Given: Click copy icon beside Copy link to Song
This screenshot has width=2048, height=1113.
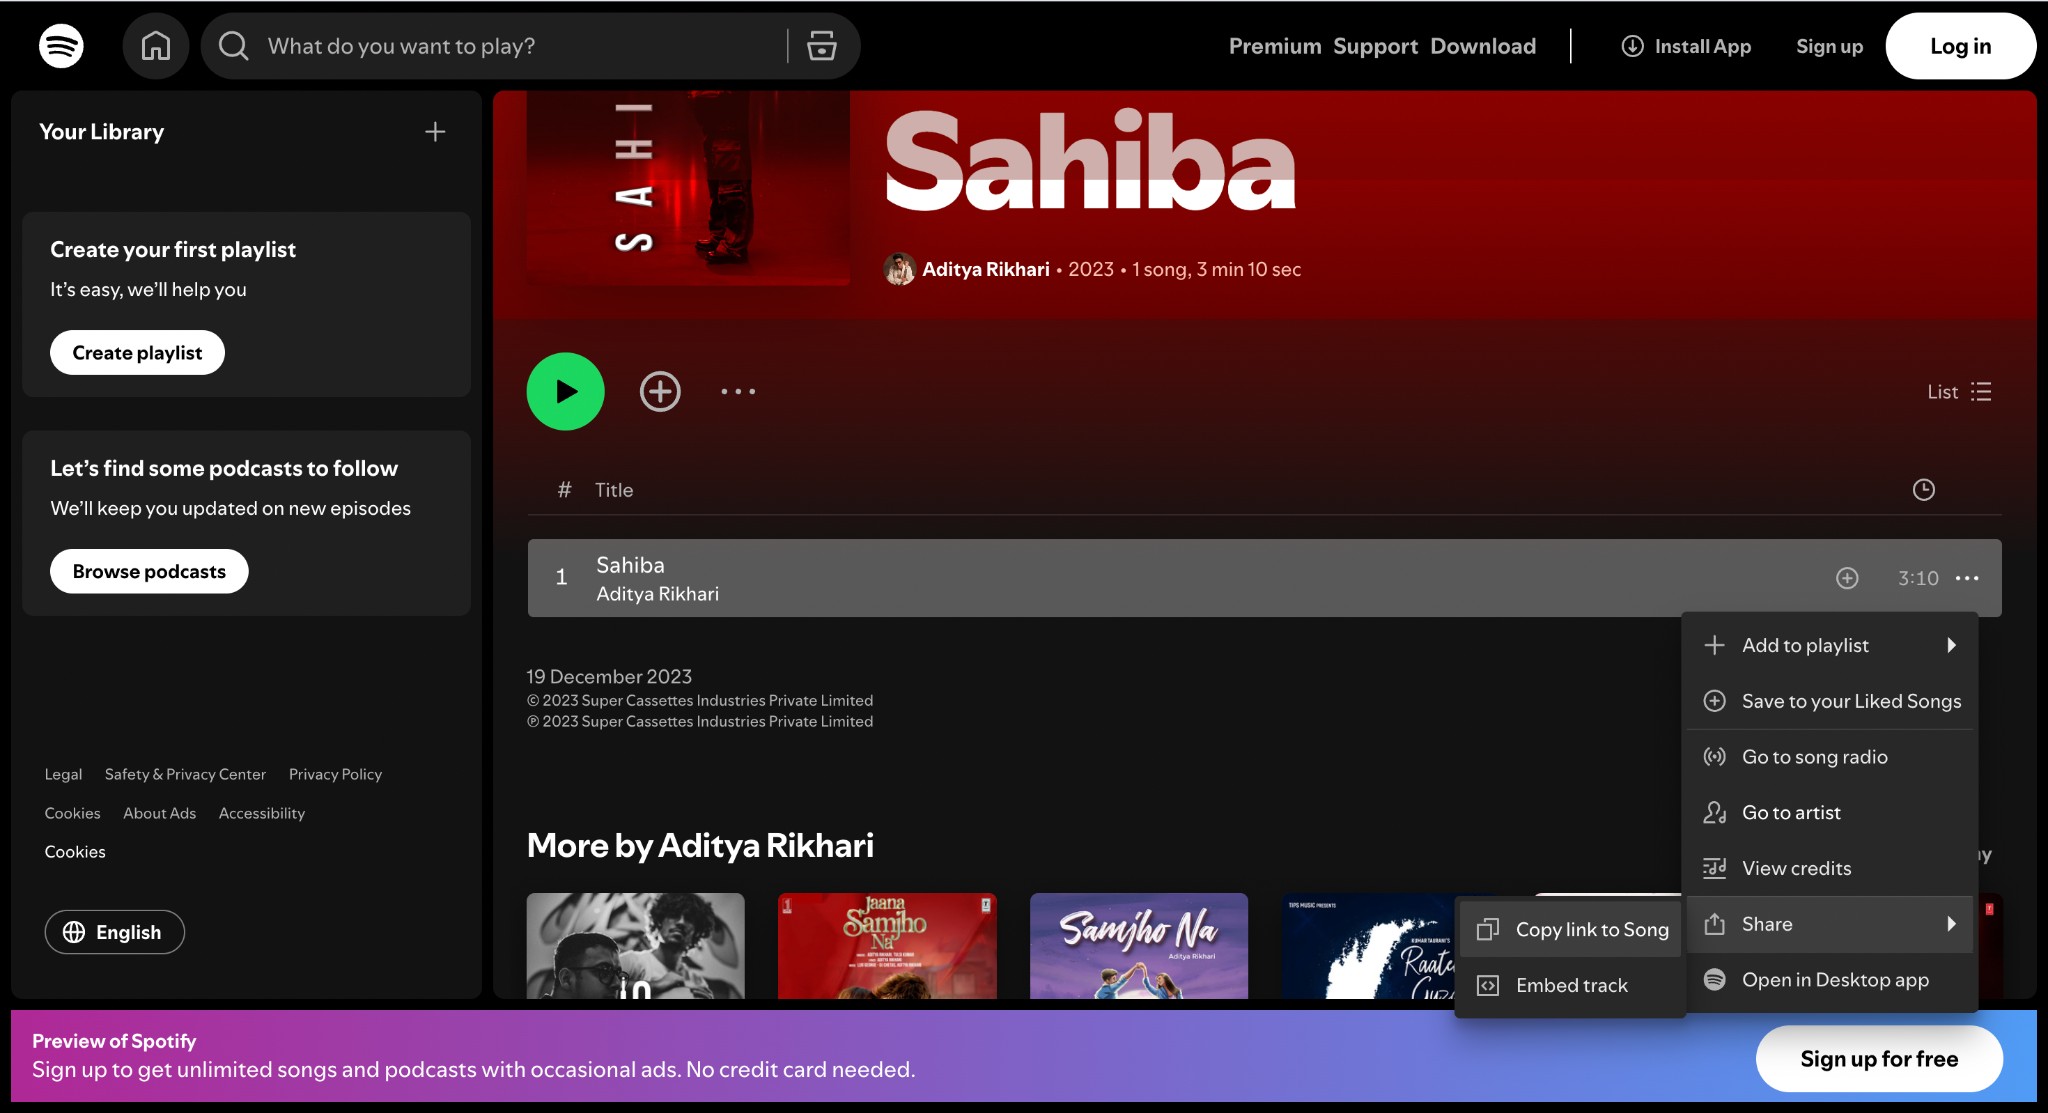Looking at the screenshot, I should [x=1488, y=930].
